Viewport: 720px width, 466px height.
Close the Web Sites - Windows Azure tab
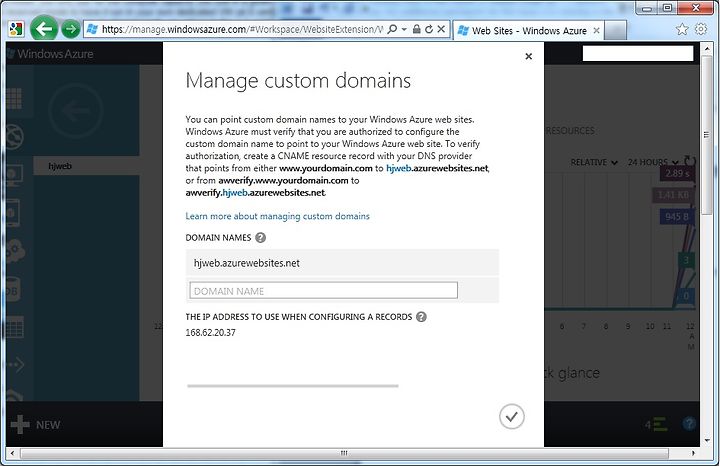pos(596,31)
